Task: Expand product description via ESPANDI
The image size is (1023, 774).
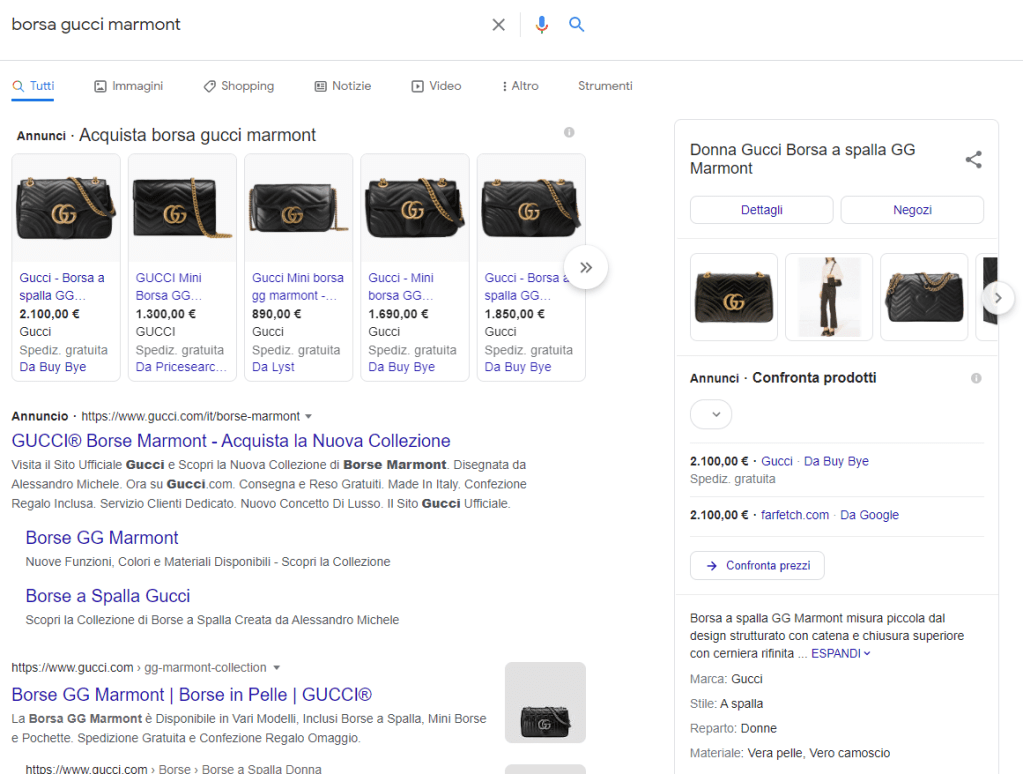Action: tap(840, 653)
